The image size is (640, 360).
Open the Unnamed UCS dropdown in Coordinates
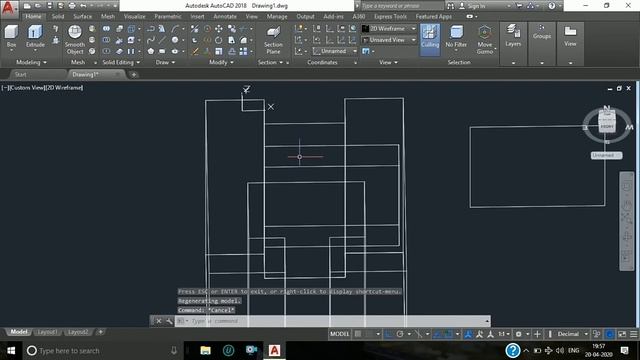(334, 51)
